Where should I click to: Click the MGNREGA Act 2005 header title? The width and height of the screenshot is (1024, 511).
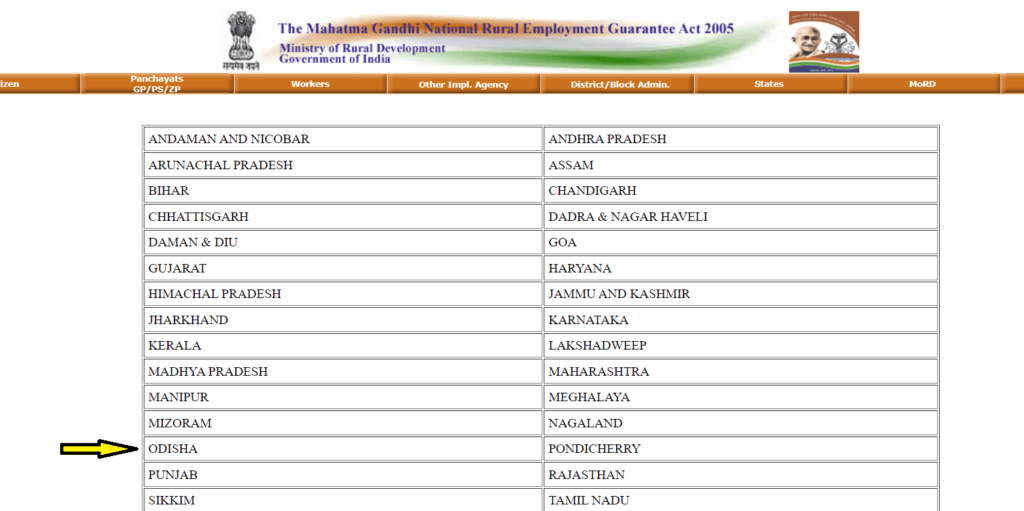pos(505,29)
